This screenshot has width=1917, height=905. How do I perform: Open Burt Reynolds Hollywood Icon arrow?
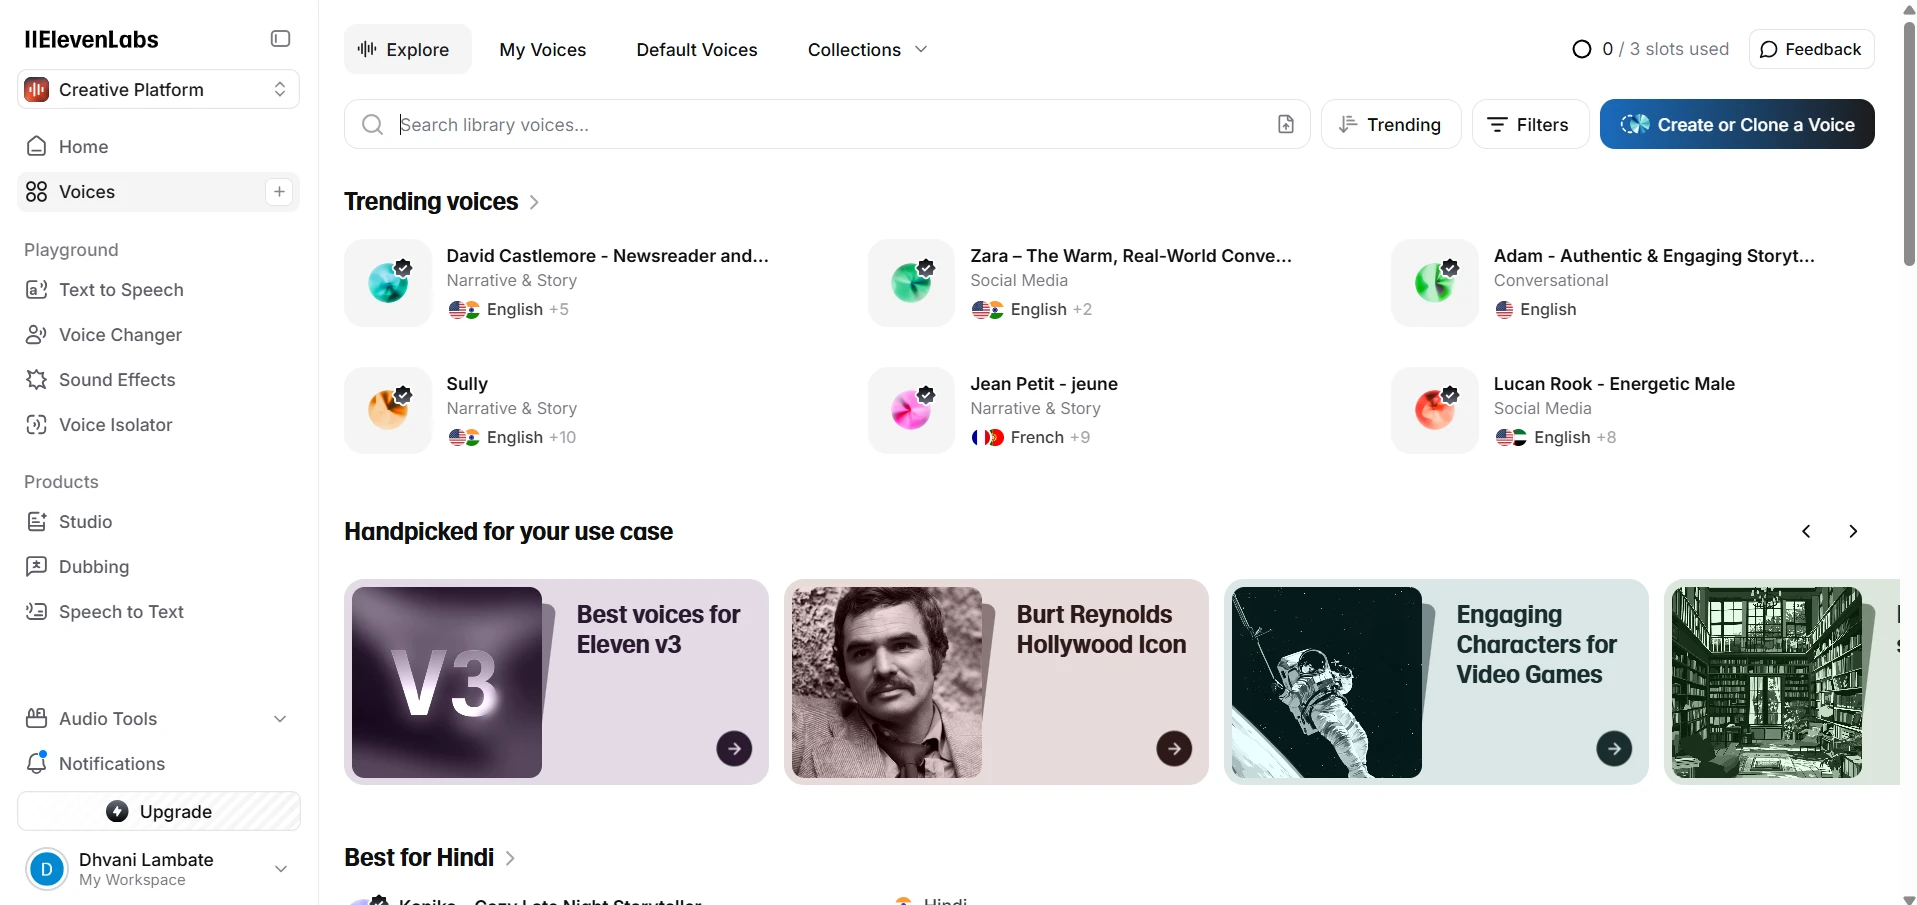pos(1174,748)
